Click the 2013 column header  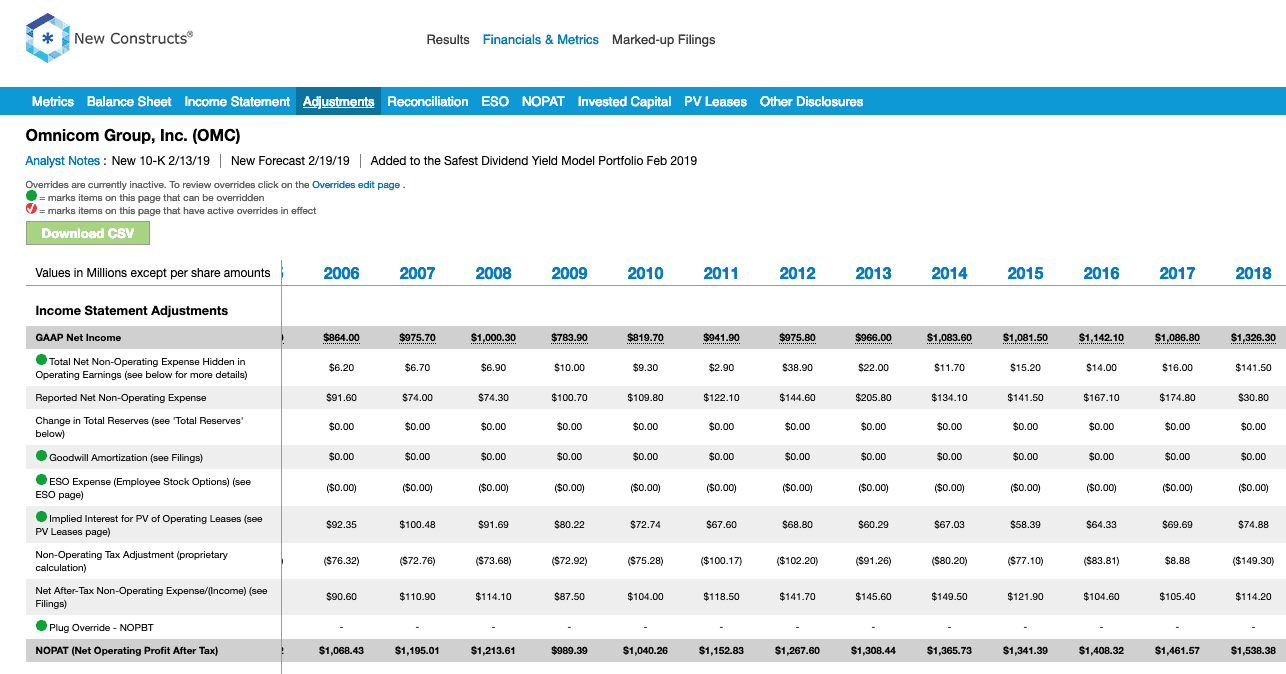[x=874, y=273]
